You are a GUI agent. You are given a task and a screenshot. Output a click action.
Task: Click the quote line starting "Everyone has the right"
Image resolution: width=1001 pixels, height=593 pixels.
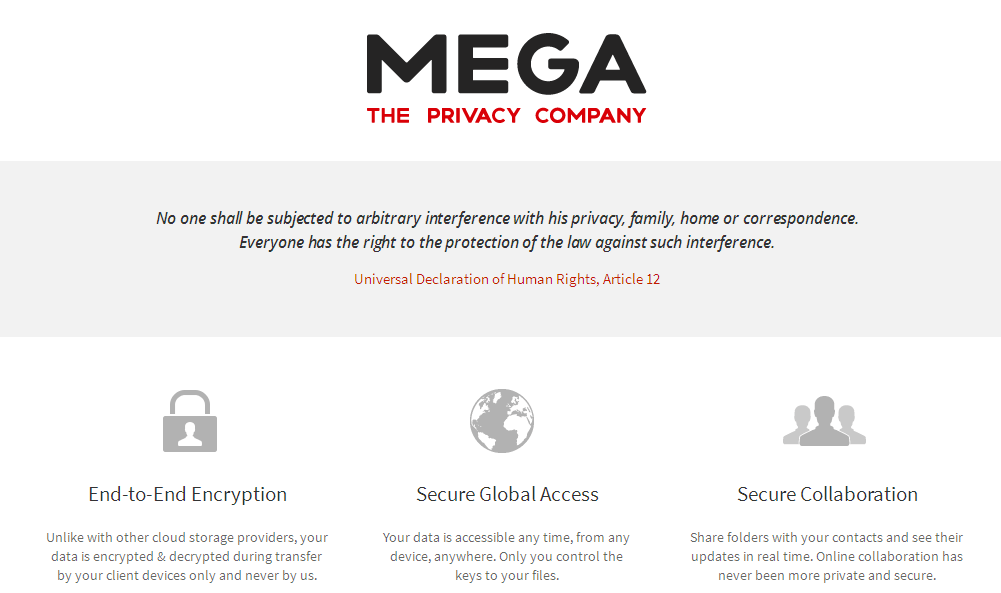[507, 242]
